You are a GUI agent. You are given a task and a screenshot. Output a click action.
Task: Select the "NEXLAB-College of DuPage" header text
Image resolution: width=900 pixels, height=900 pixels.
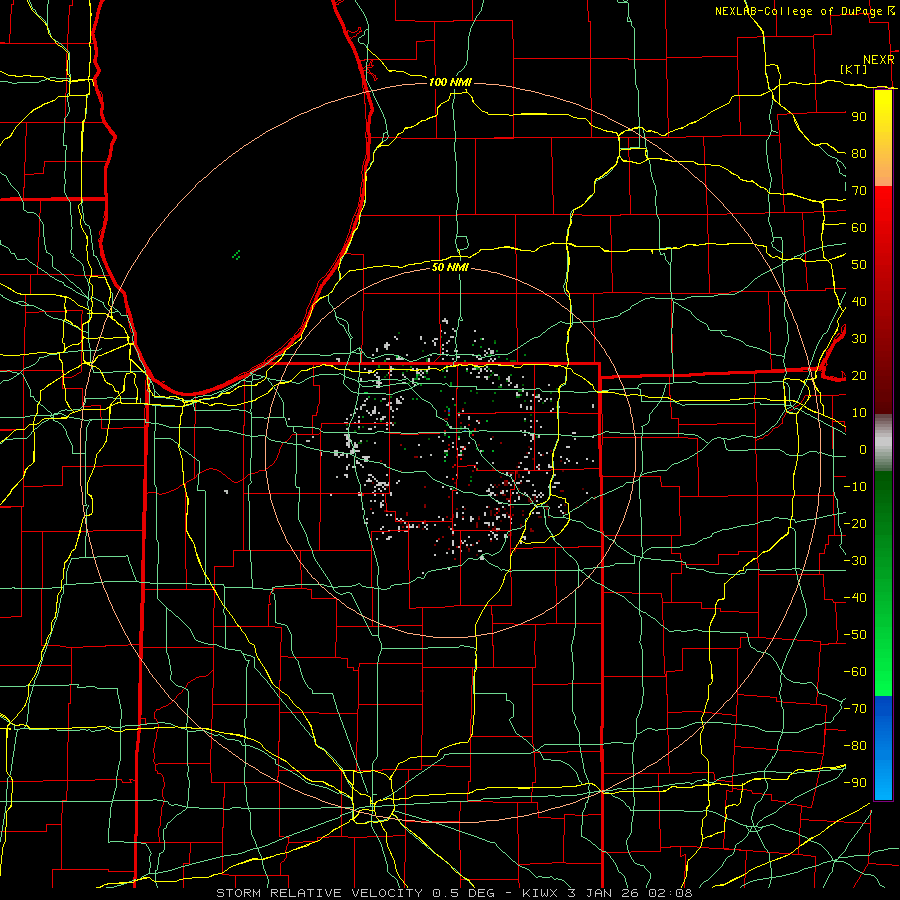[798, 11]
